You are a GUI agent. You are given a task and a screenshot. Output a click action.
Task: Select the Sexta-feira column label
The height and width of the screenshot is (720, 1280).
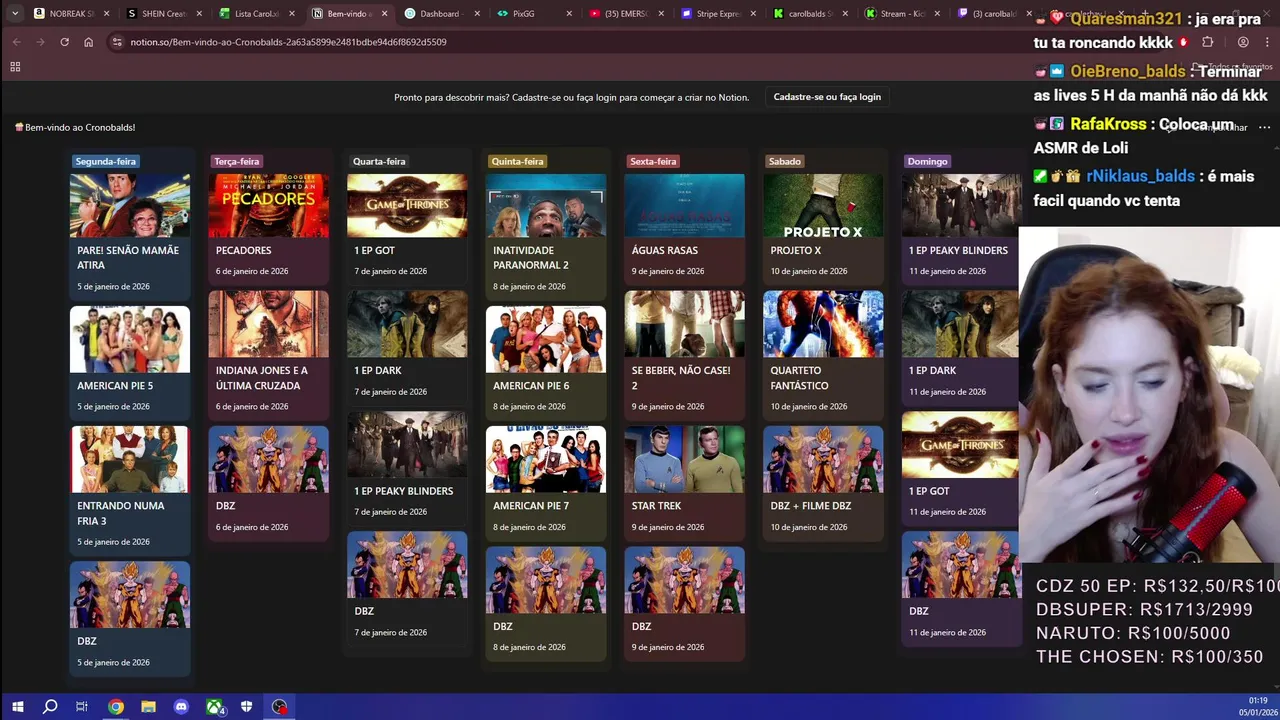(653, 161)
